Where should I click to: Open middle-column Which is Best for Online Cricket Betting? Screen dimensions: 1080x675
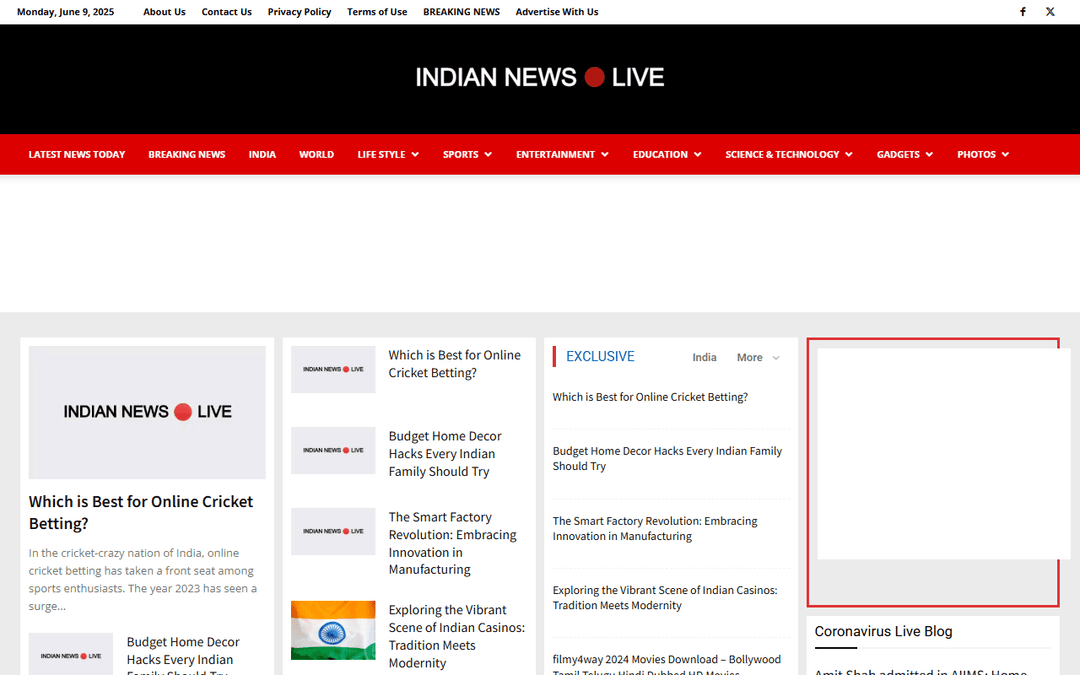455,364
